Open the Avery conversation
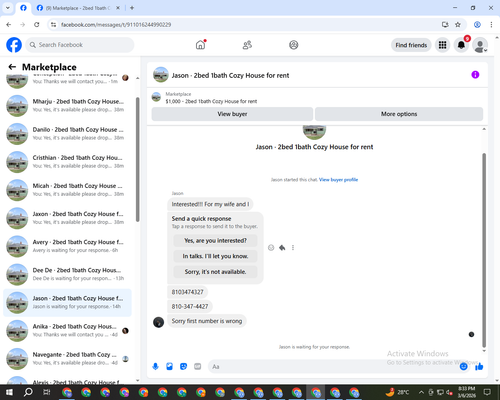This screenshot has height=400, width=500. [67, 246]
